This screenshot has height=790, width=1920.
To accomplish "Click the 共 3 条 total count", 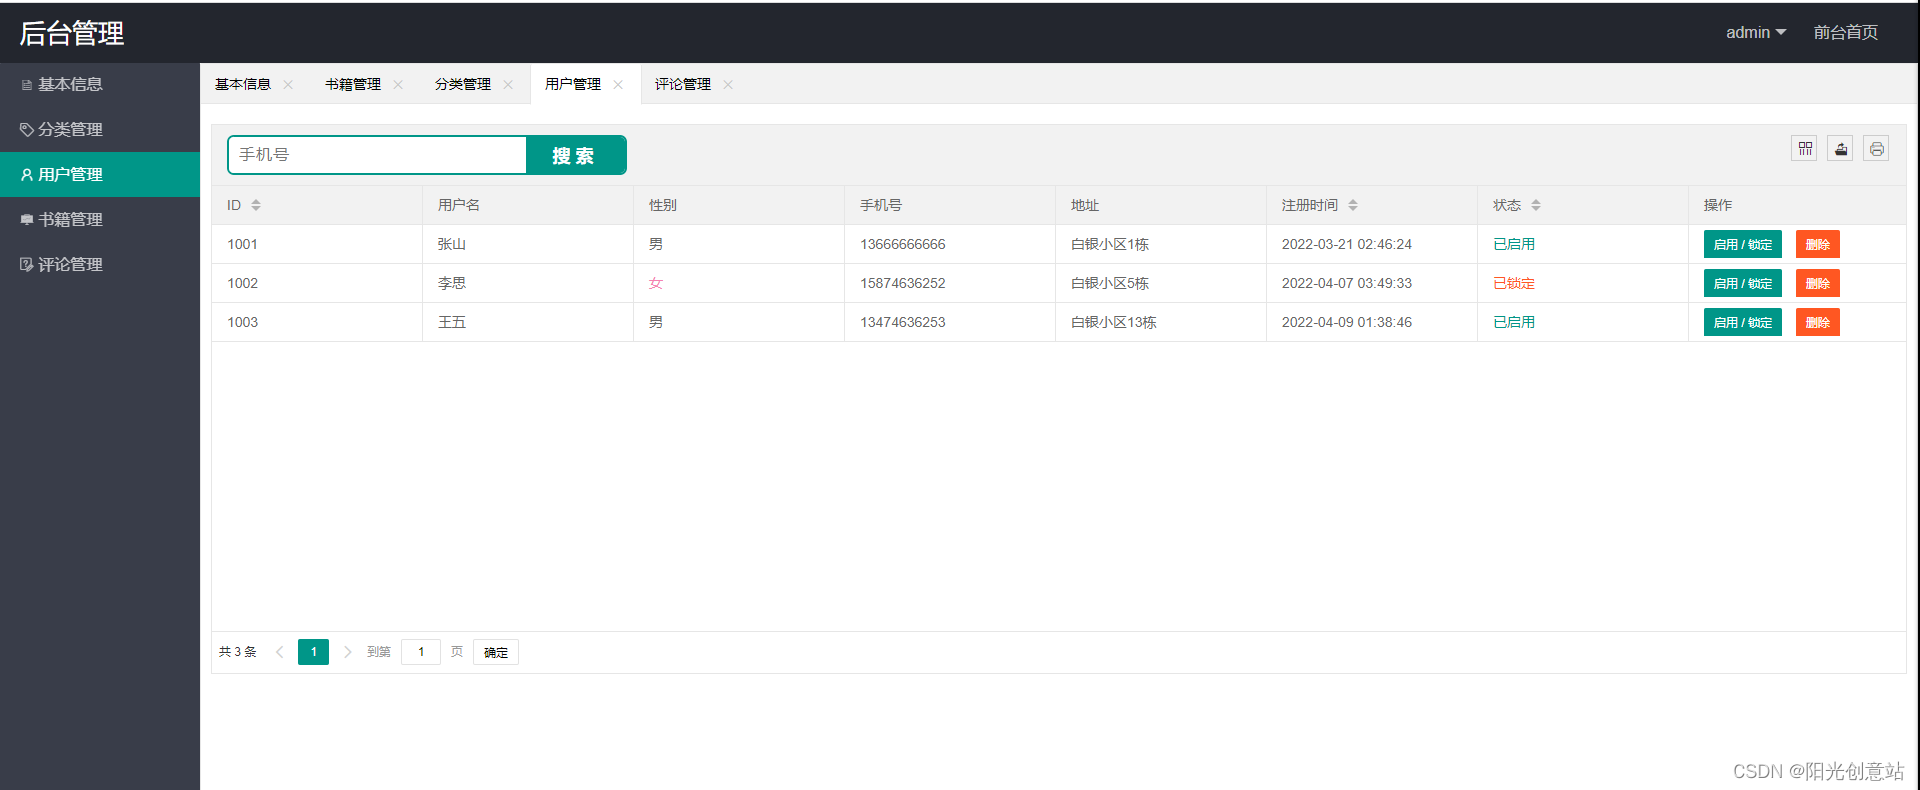I will 237,652.
